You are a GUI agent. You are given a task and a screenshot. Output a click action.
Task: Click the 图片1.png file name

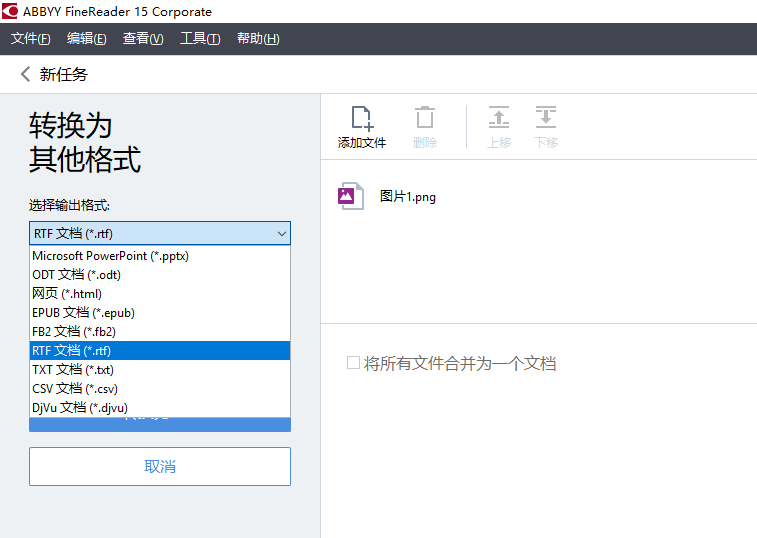(407, 197)
